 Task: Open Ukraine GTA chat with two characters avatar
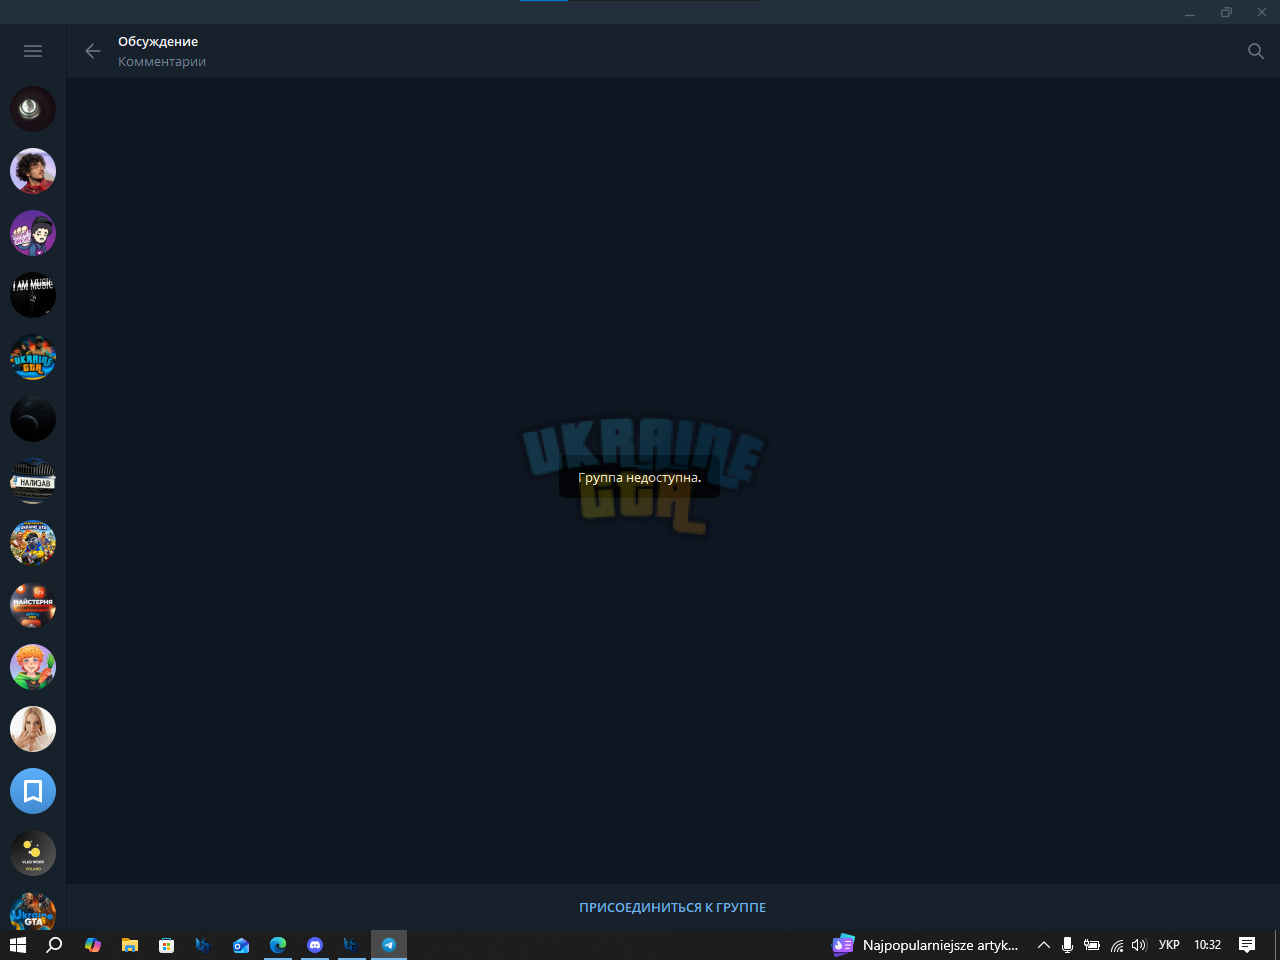click(x=33, y=357)
